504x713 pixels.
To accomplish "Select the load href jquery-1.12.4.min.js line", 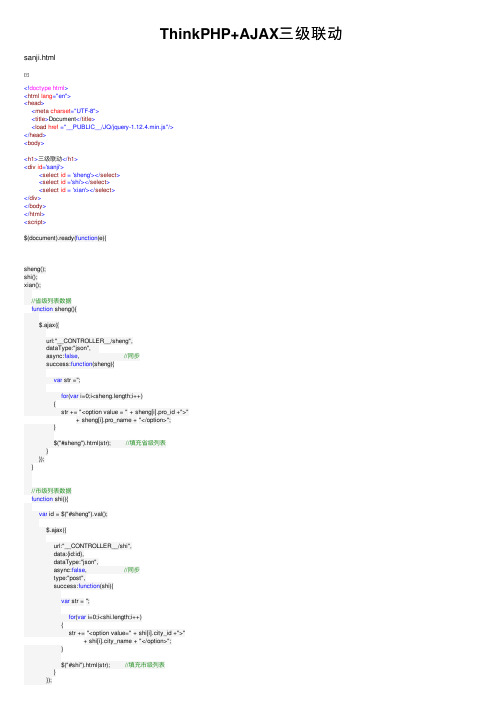I will (102, 127).
